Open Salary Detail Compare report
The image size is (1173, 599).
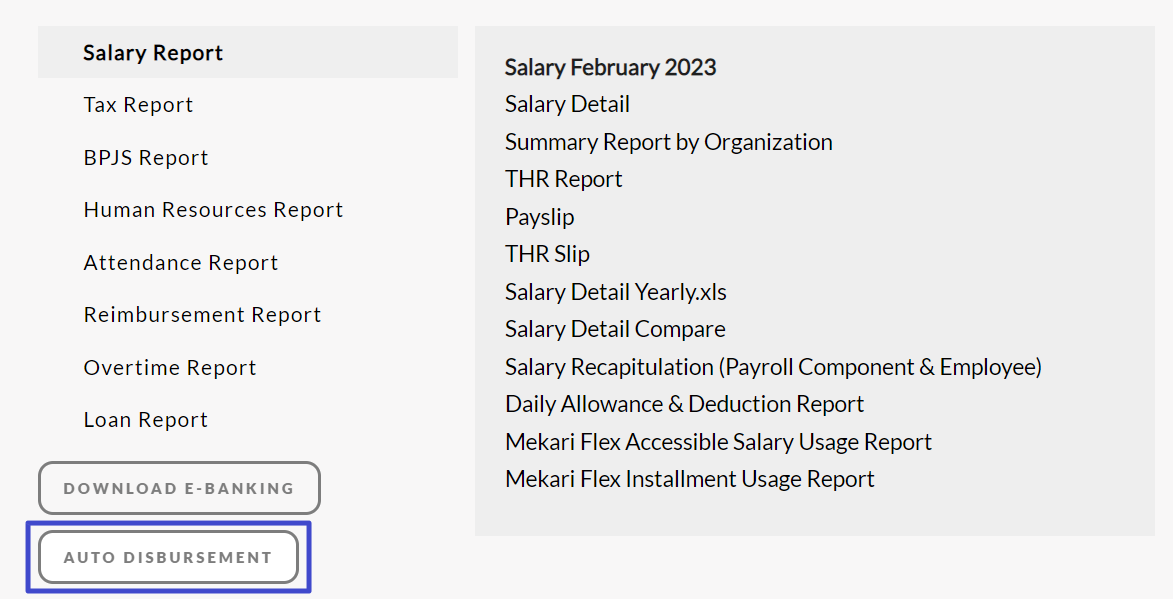(615, 329)
